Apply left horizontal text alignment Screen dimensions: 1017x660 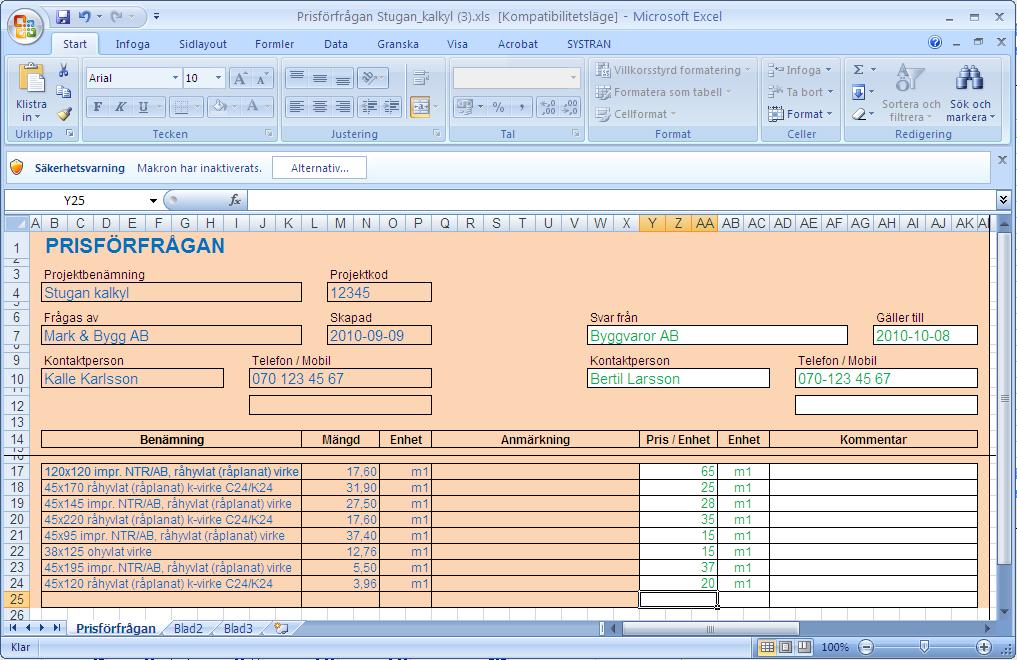click(296, 107)
